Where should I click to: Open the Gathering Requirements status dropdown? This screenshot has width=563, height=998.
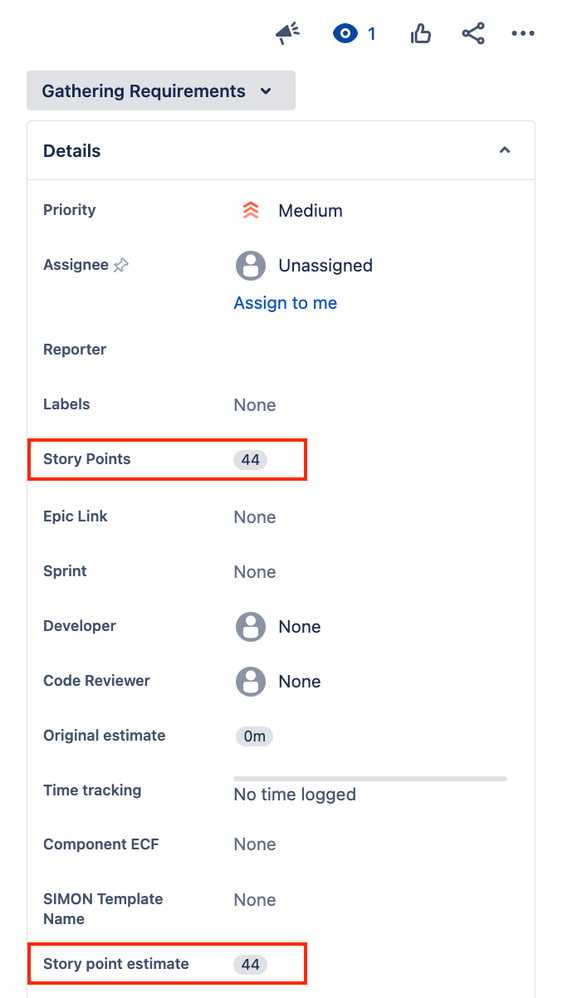[161, 90]
